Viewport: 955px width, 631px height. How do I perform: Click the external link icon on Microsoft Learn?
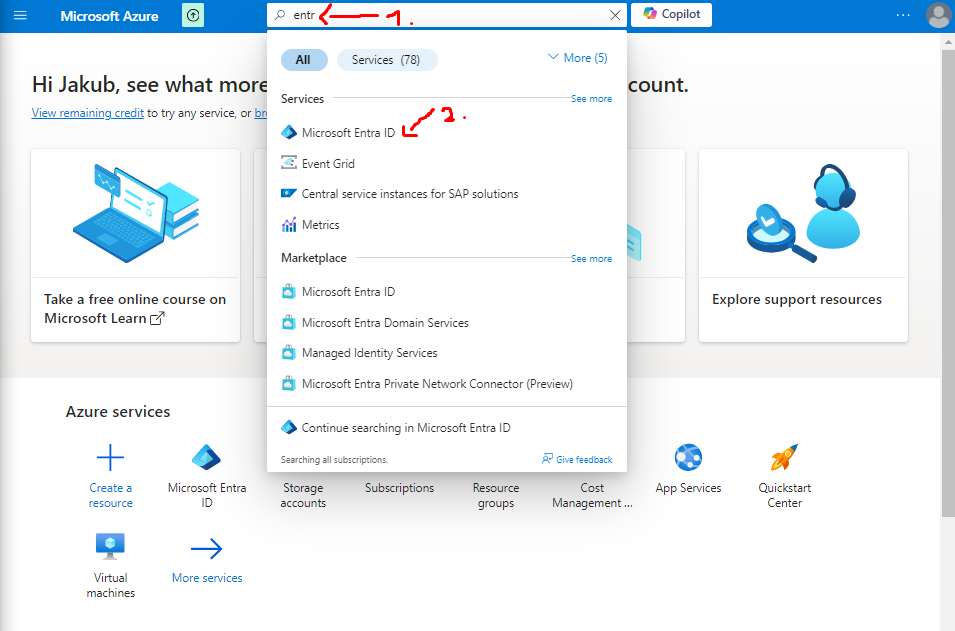click(157, 318)
